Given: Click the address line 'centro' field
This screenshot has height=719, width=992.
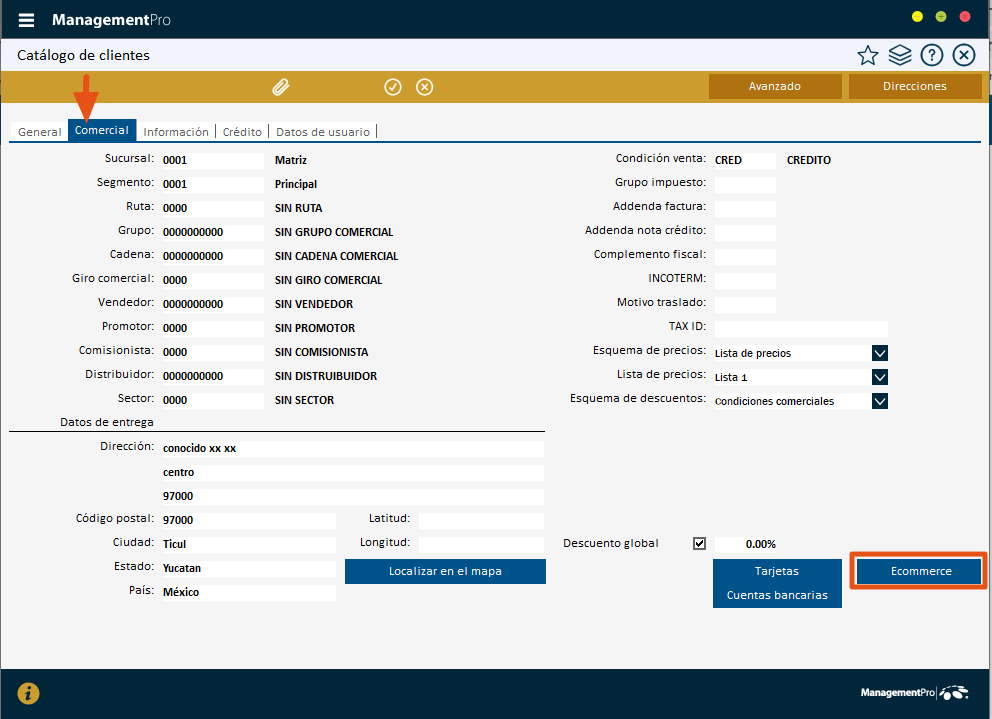Looking at the screenshot, I should coord(353,473).
